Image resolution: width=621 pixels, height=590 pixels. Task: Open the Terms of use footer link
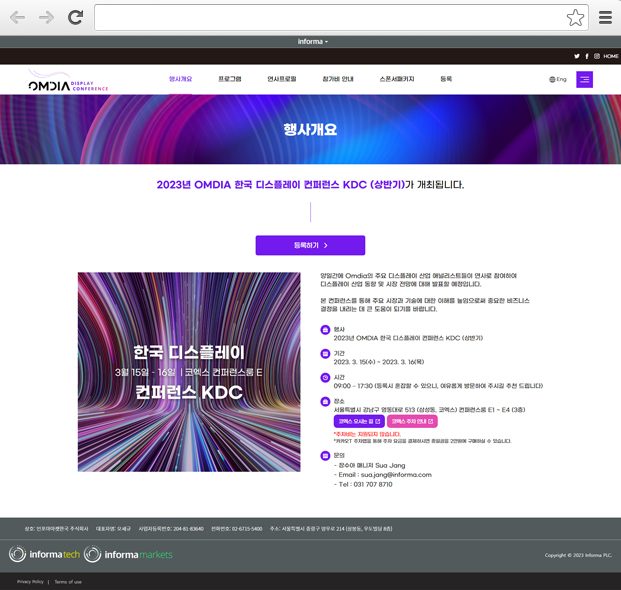click(68, 582)
